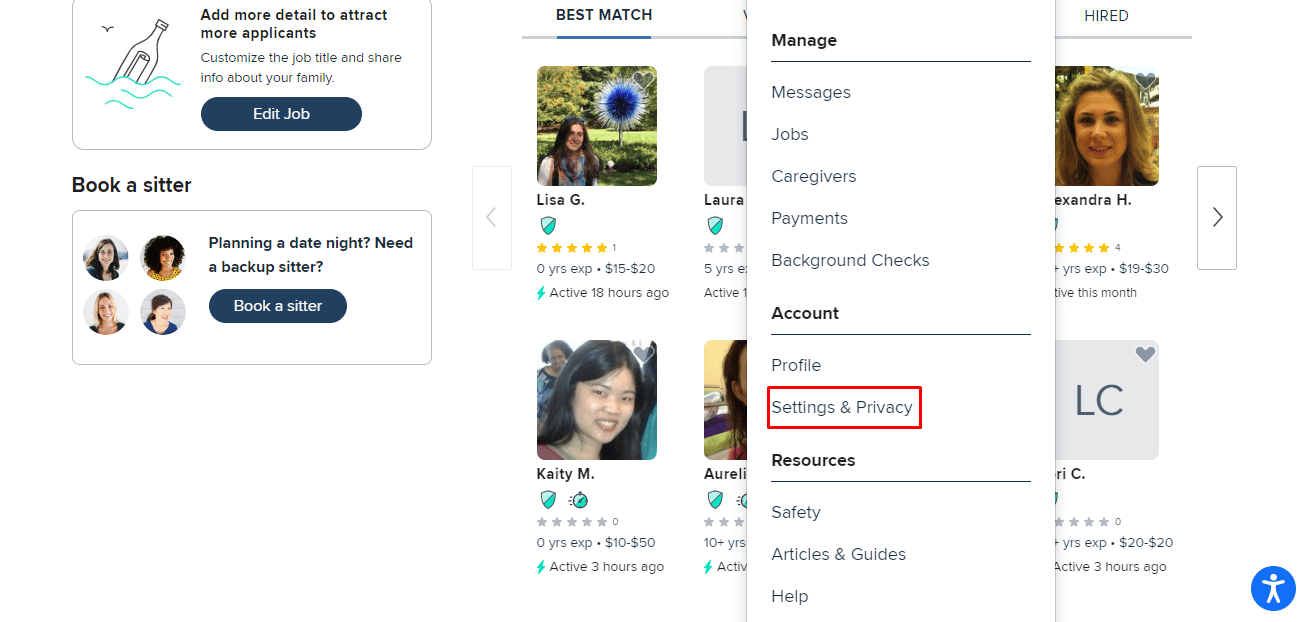Open Profile under Account
The height and width of the screenshot is (622, 1307).
(796, 365)
